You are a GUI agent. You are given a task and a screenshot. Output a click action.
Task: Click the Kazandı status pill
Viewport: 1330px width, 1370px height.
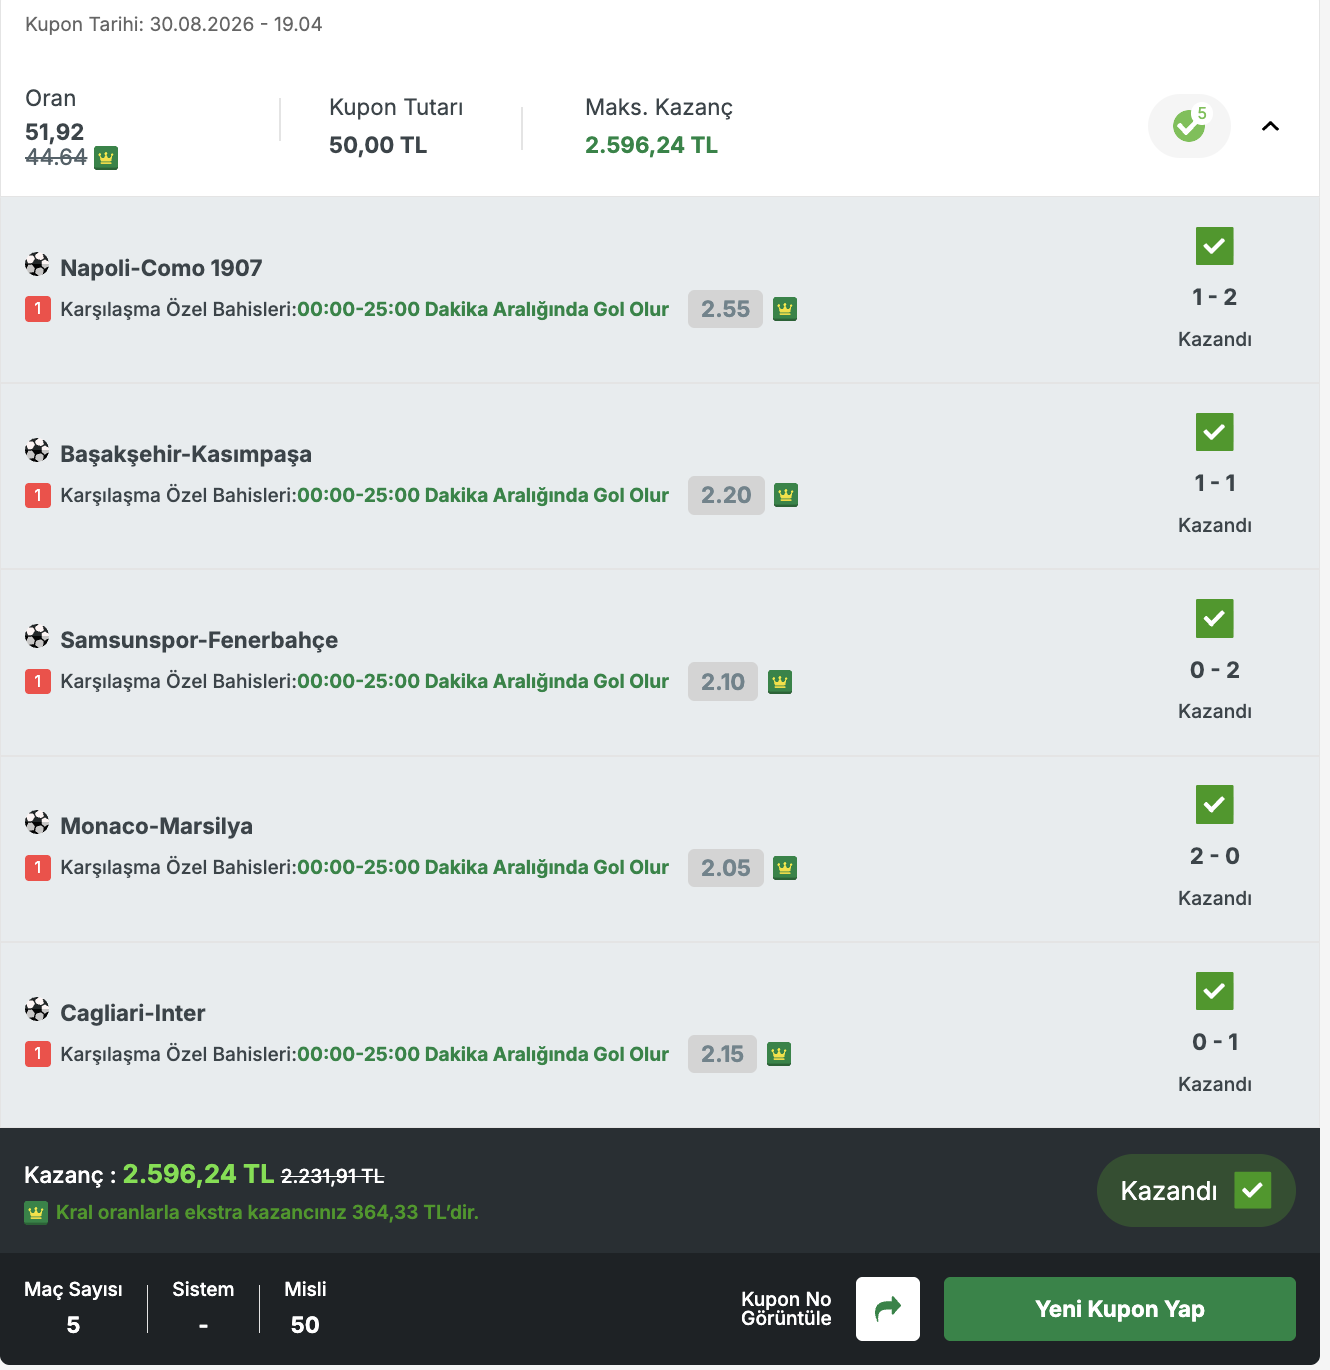[x=1196, y=1191]
